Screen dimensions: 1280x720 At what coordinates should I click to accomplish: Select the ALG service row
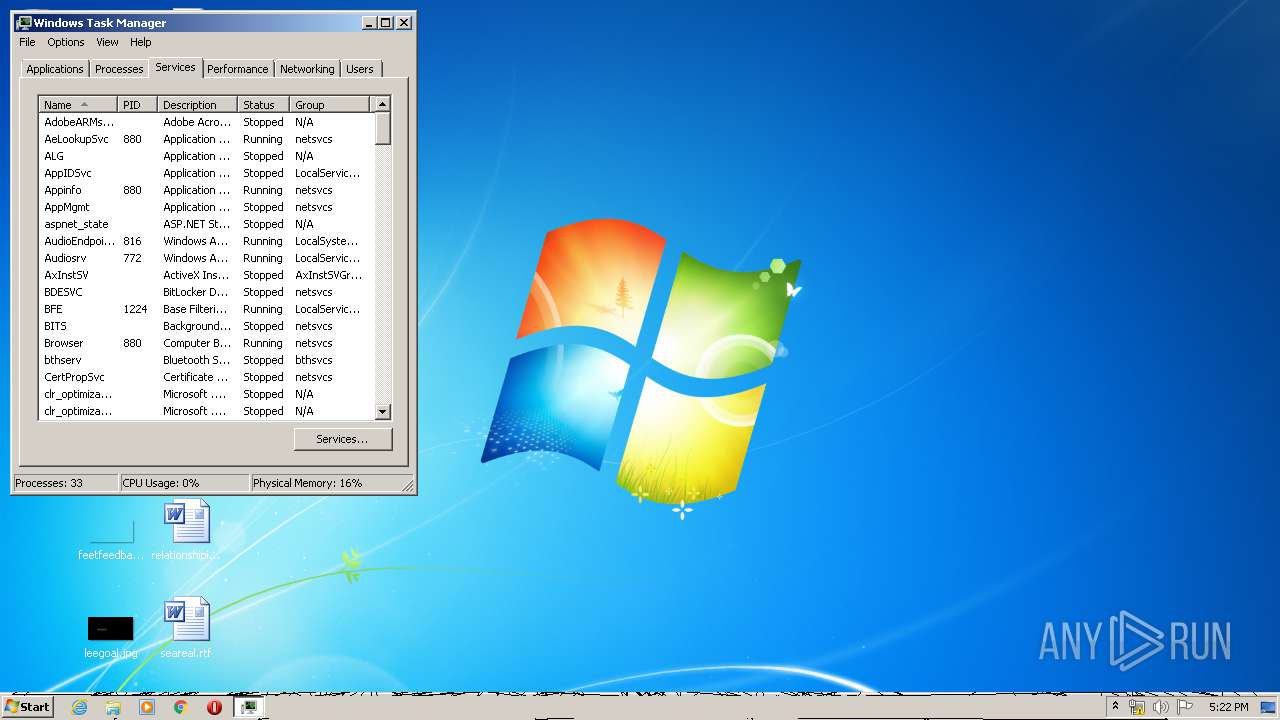point(206,156)
